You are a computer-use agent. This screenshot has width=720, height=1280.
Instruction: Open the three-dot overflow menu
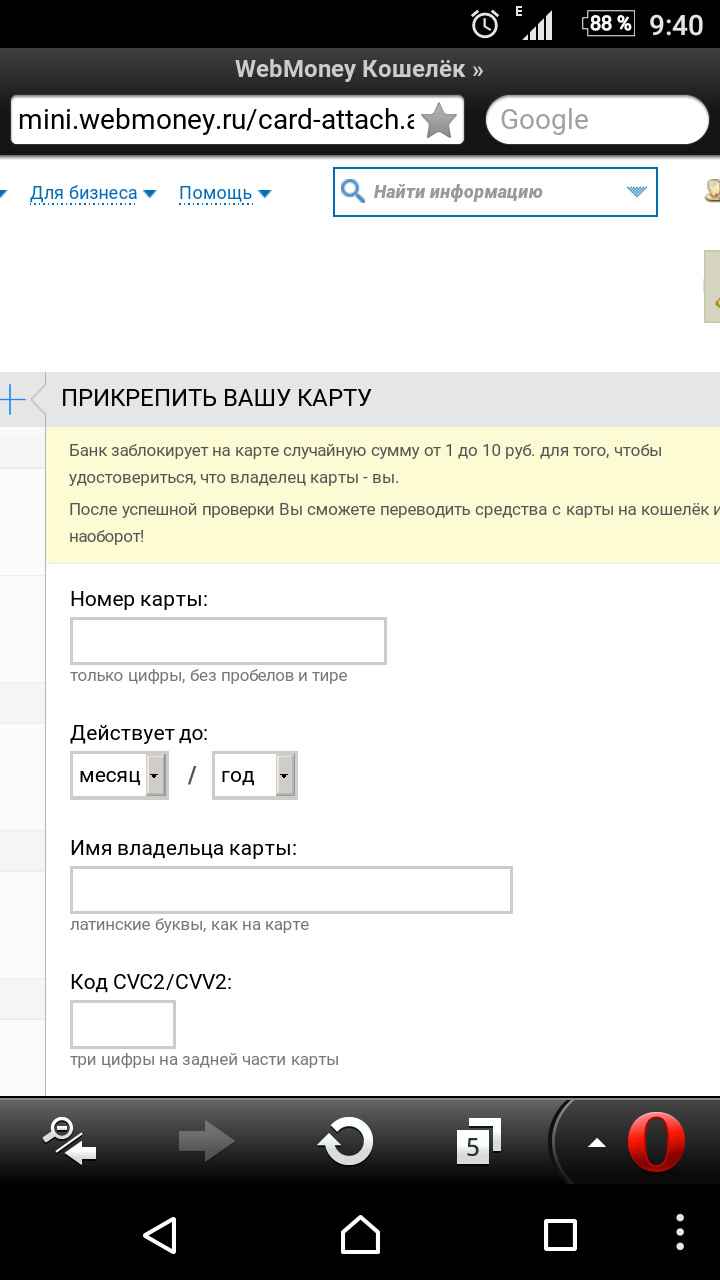680,1234
